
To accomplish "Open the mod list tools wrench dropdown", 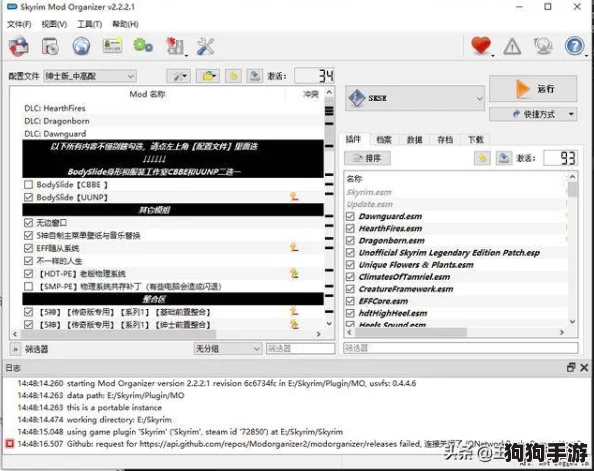I will 178,76.
